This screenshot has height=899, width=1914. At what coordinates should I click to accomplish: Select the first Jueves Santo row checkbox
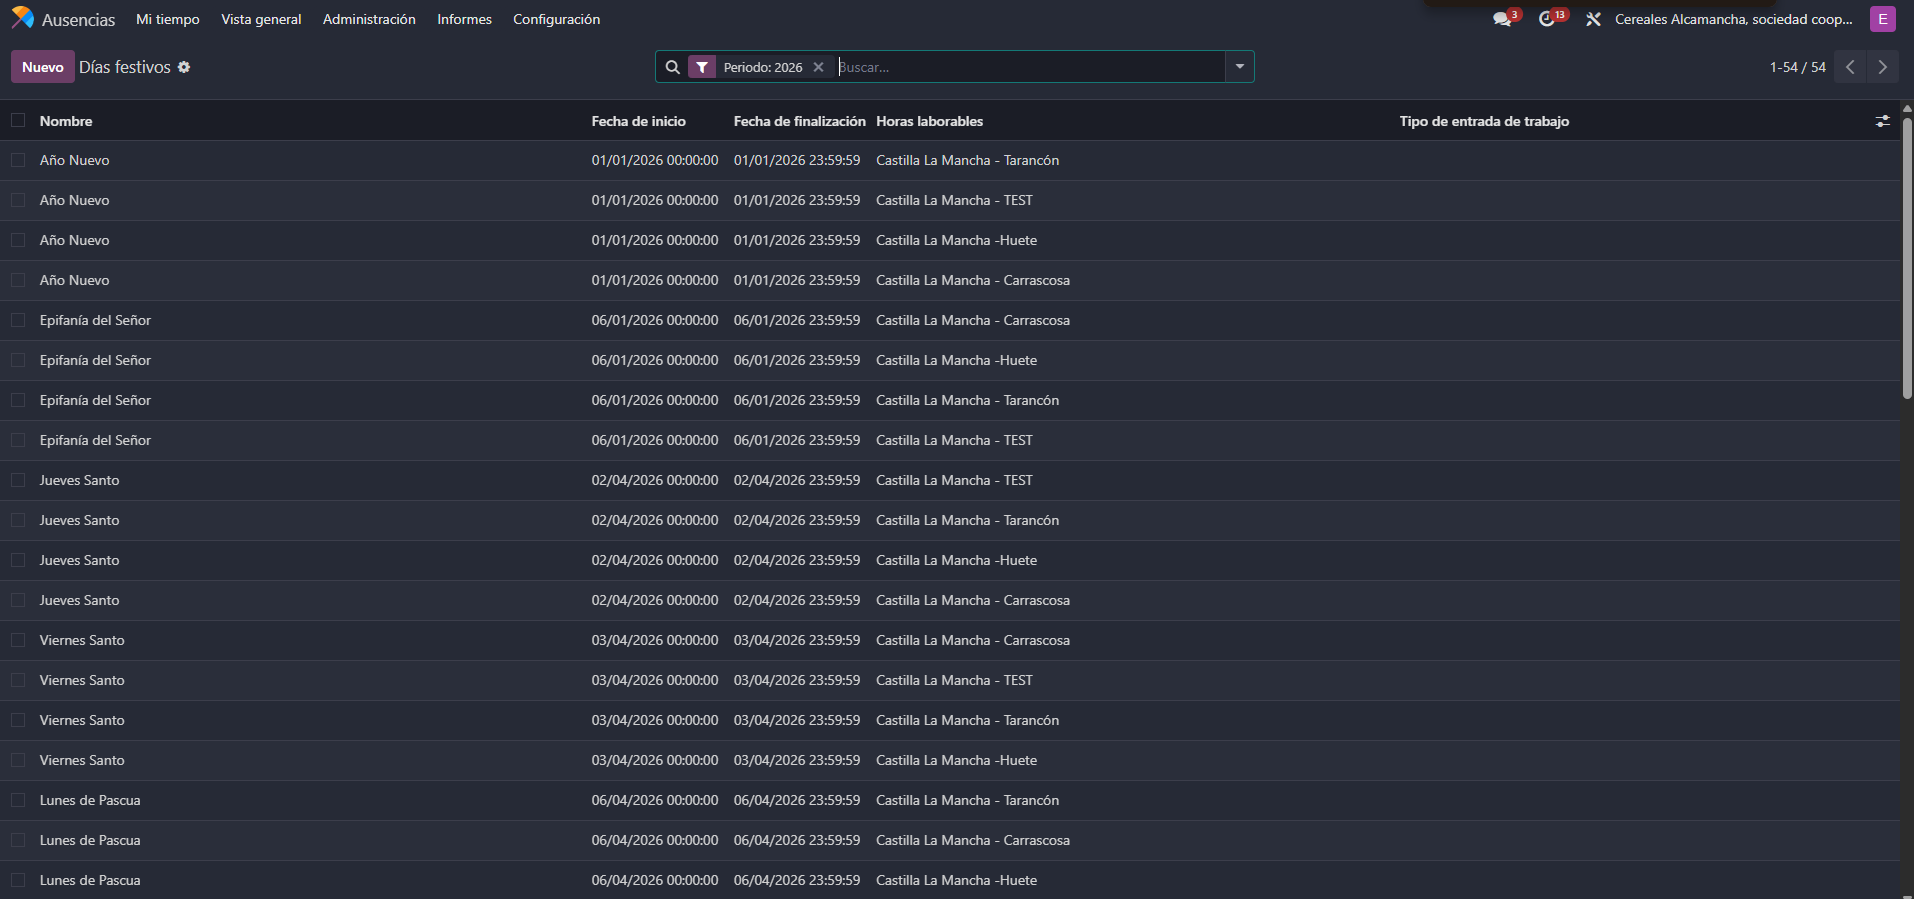[x=18, y=480]
